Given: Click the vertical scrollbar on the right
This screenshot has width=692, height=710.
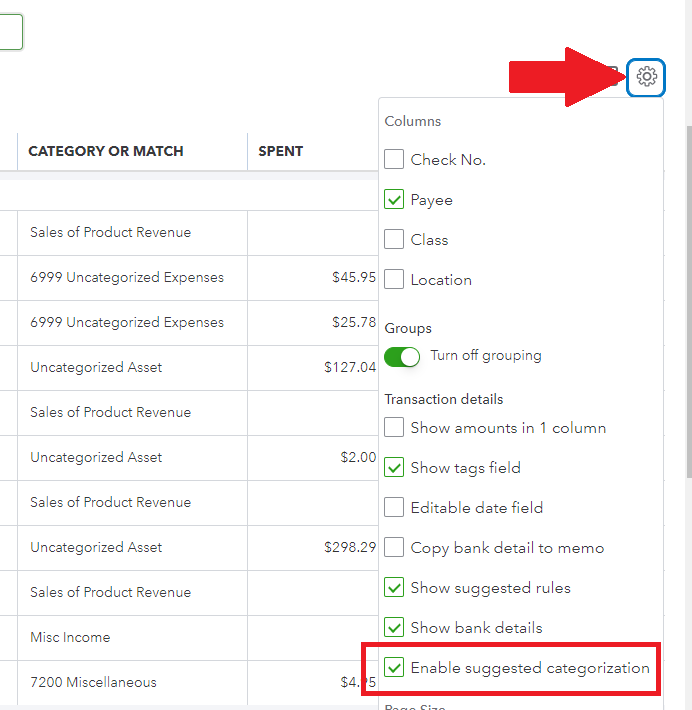Looking at the screenshot, I should click(686, 300).
